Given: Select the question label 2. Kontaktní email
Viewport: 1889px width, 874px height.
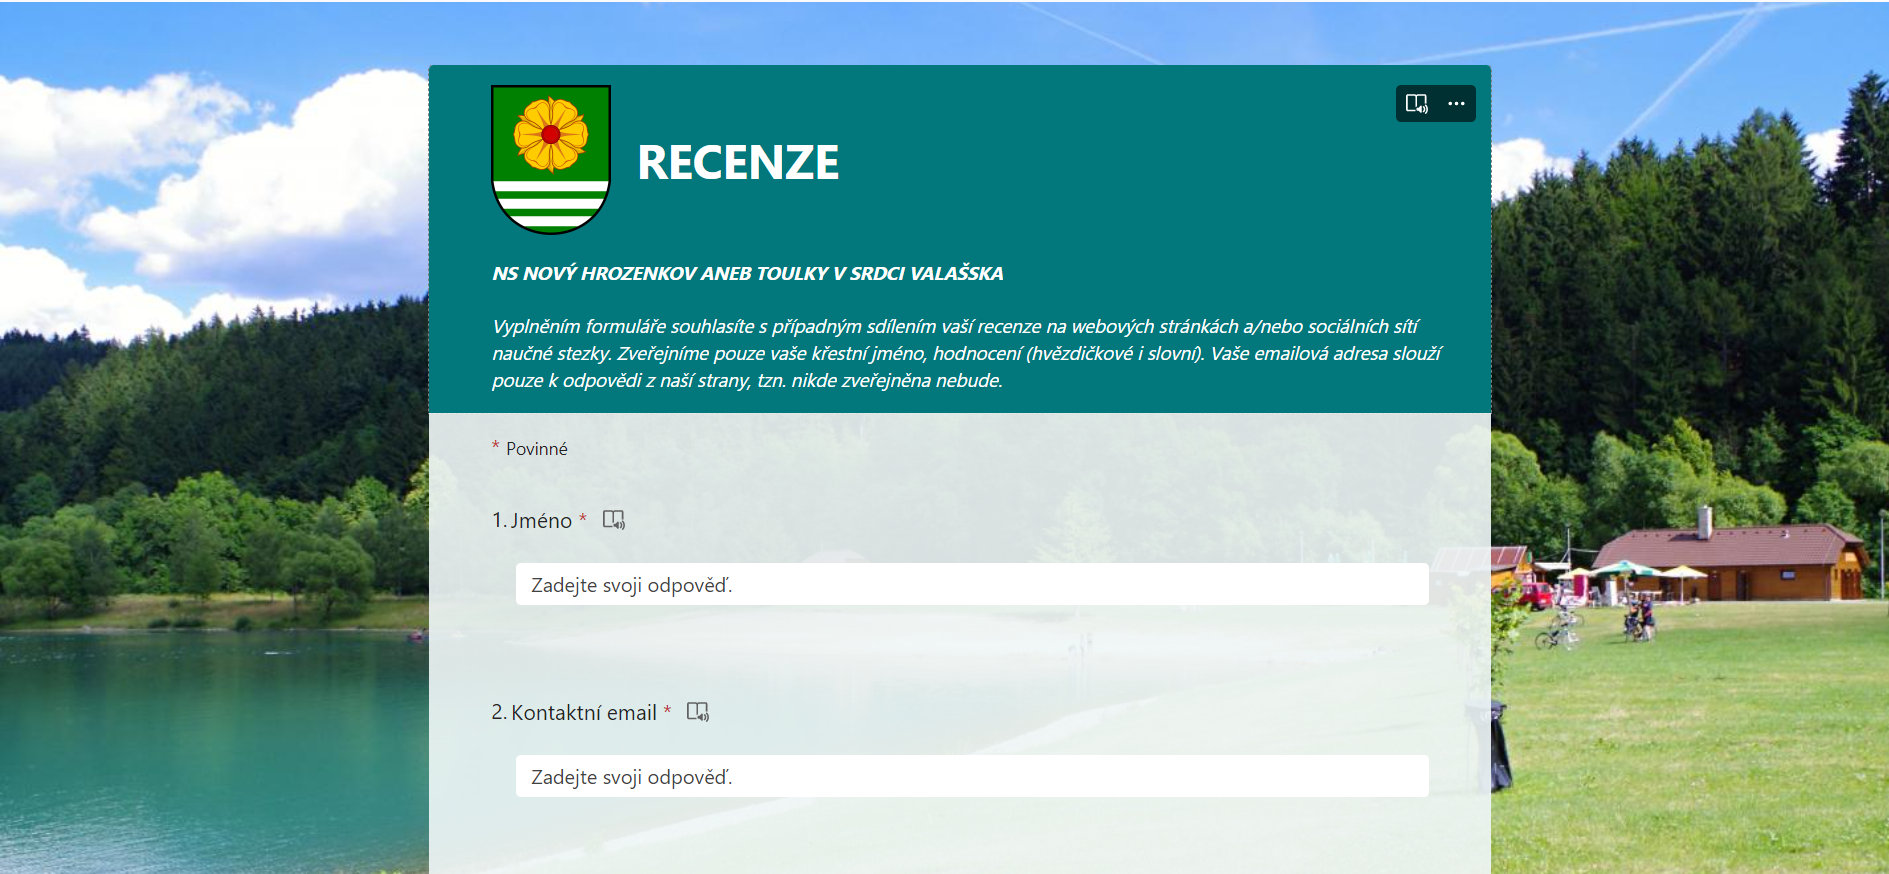Looking at the screenshot, I should pos(574,713).
